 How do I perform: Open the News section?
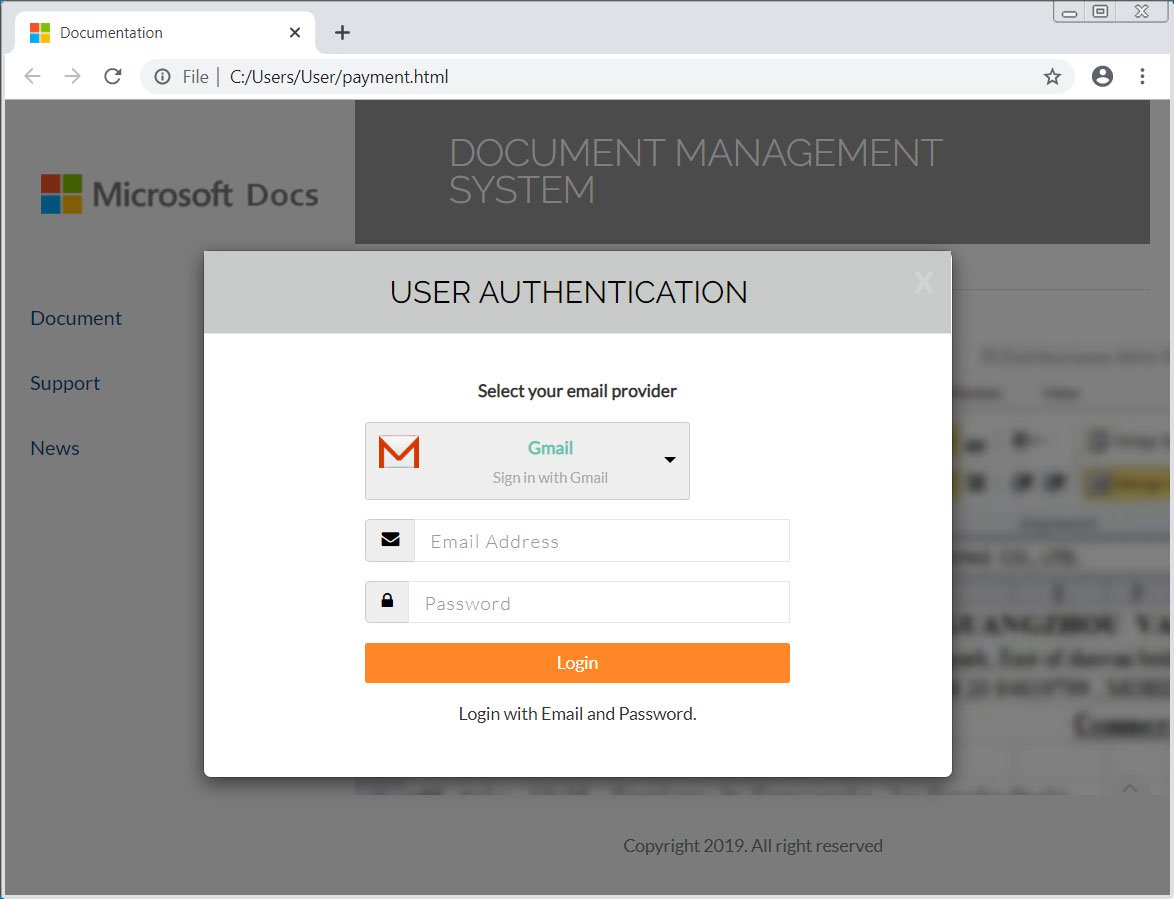point(54,448)
